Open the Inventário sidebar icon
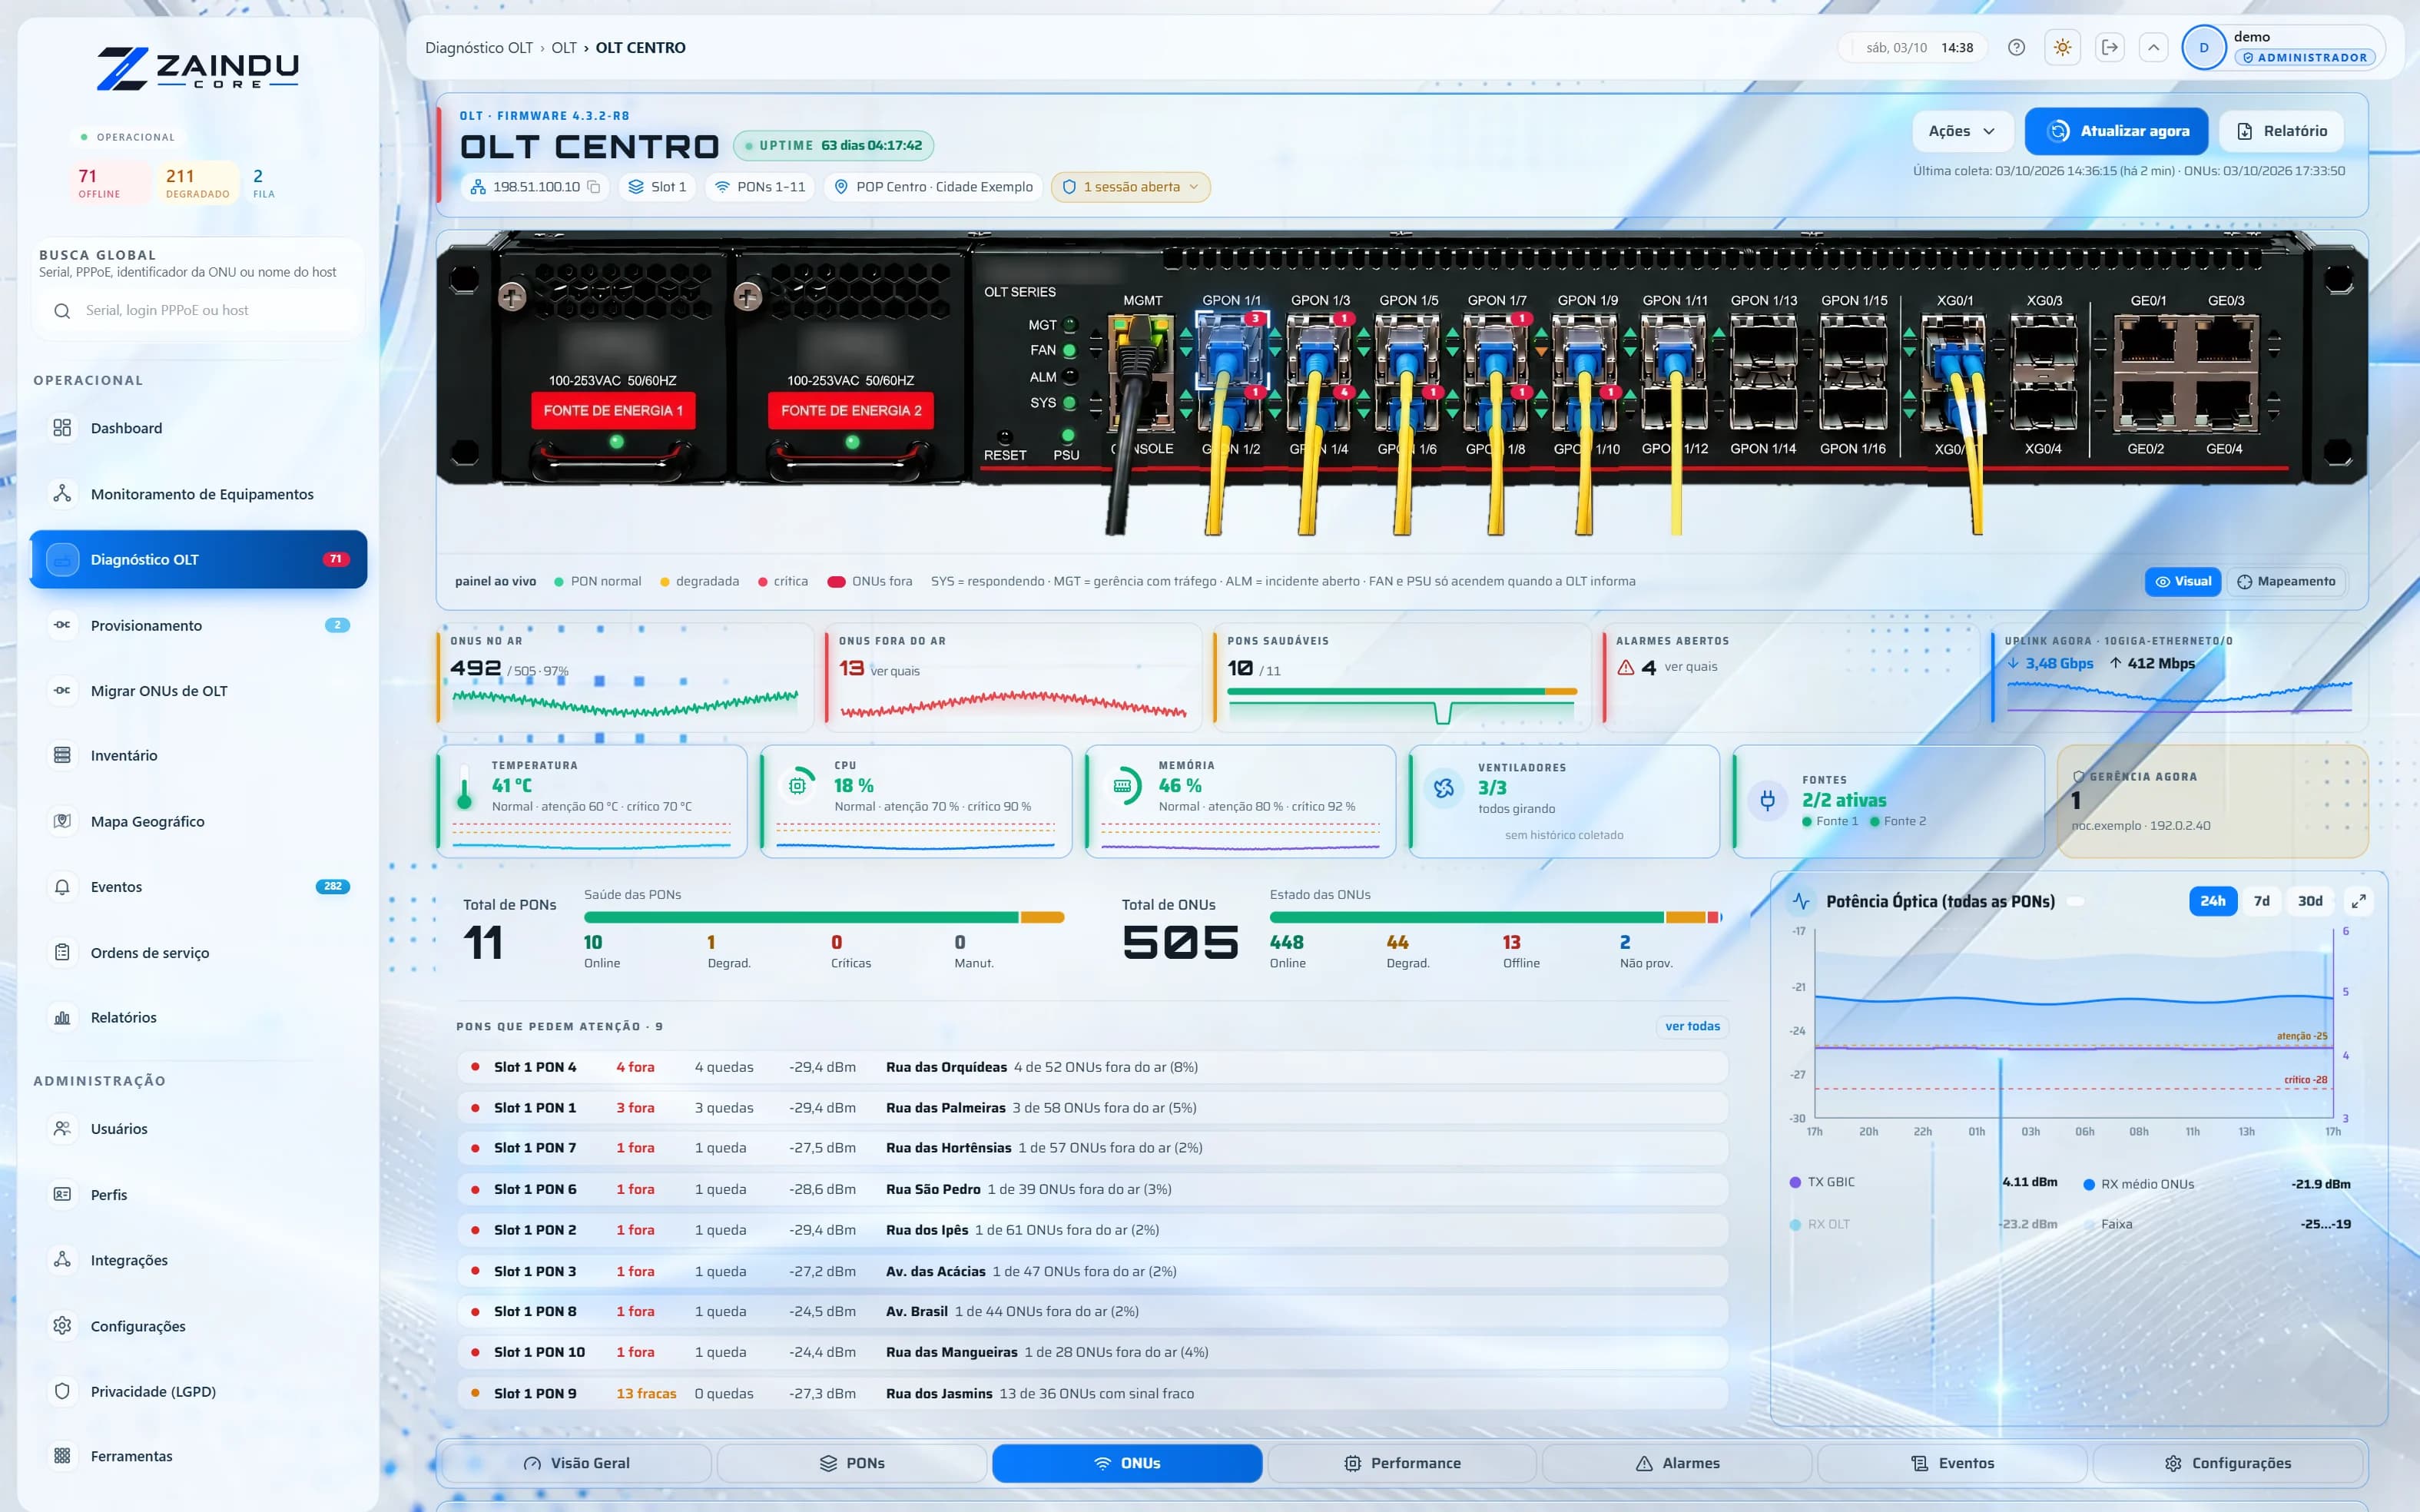Image resolution: width=2420 pixels, height=1512 pixels. pos(62,755)
